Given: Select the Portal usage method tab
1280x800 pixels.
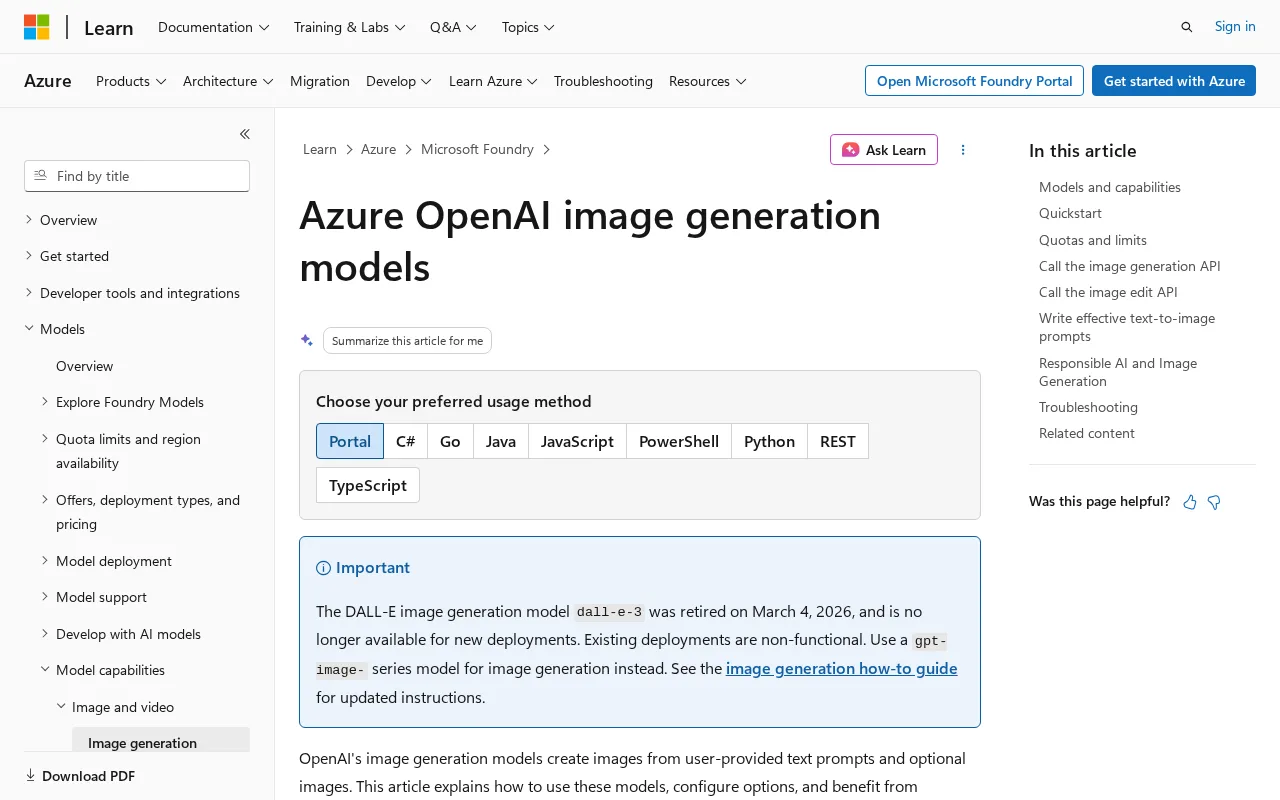Looking at the screenshot, I should pos(350,441).
